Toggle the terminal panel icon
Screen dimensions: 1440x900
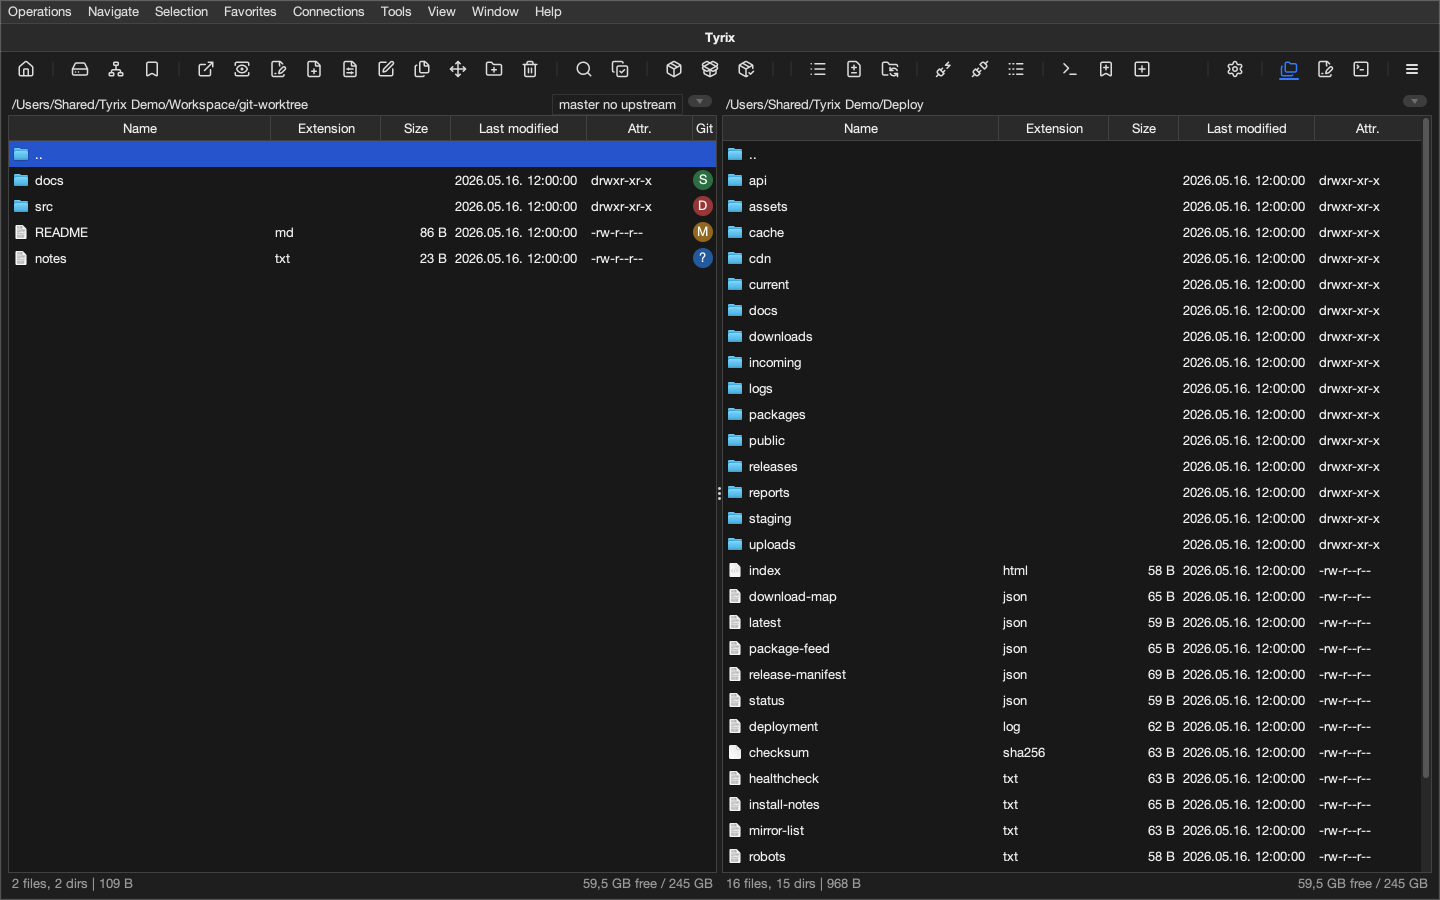[1361, 69]
